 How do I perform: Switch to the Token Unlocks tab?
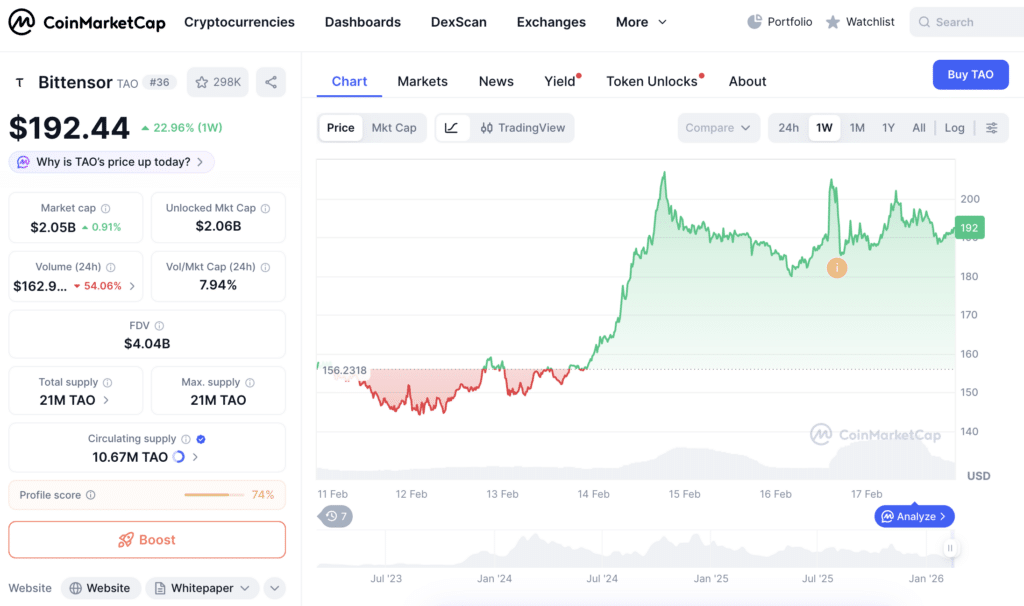click(x=654, y=82)
